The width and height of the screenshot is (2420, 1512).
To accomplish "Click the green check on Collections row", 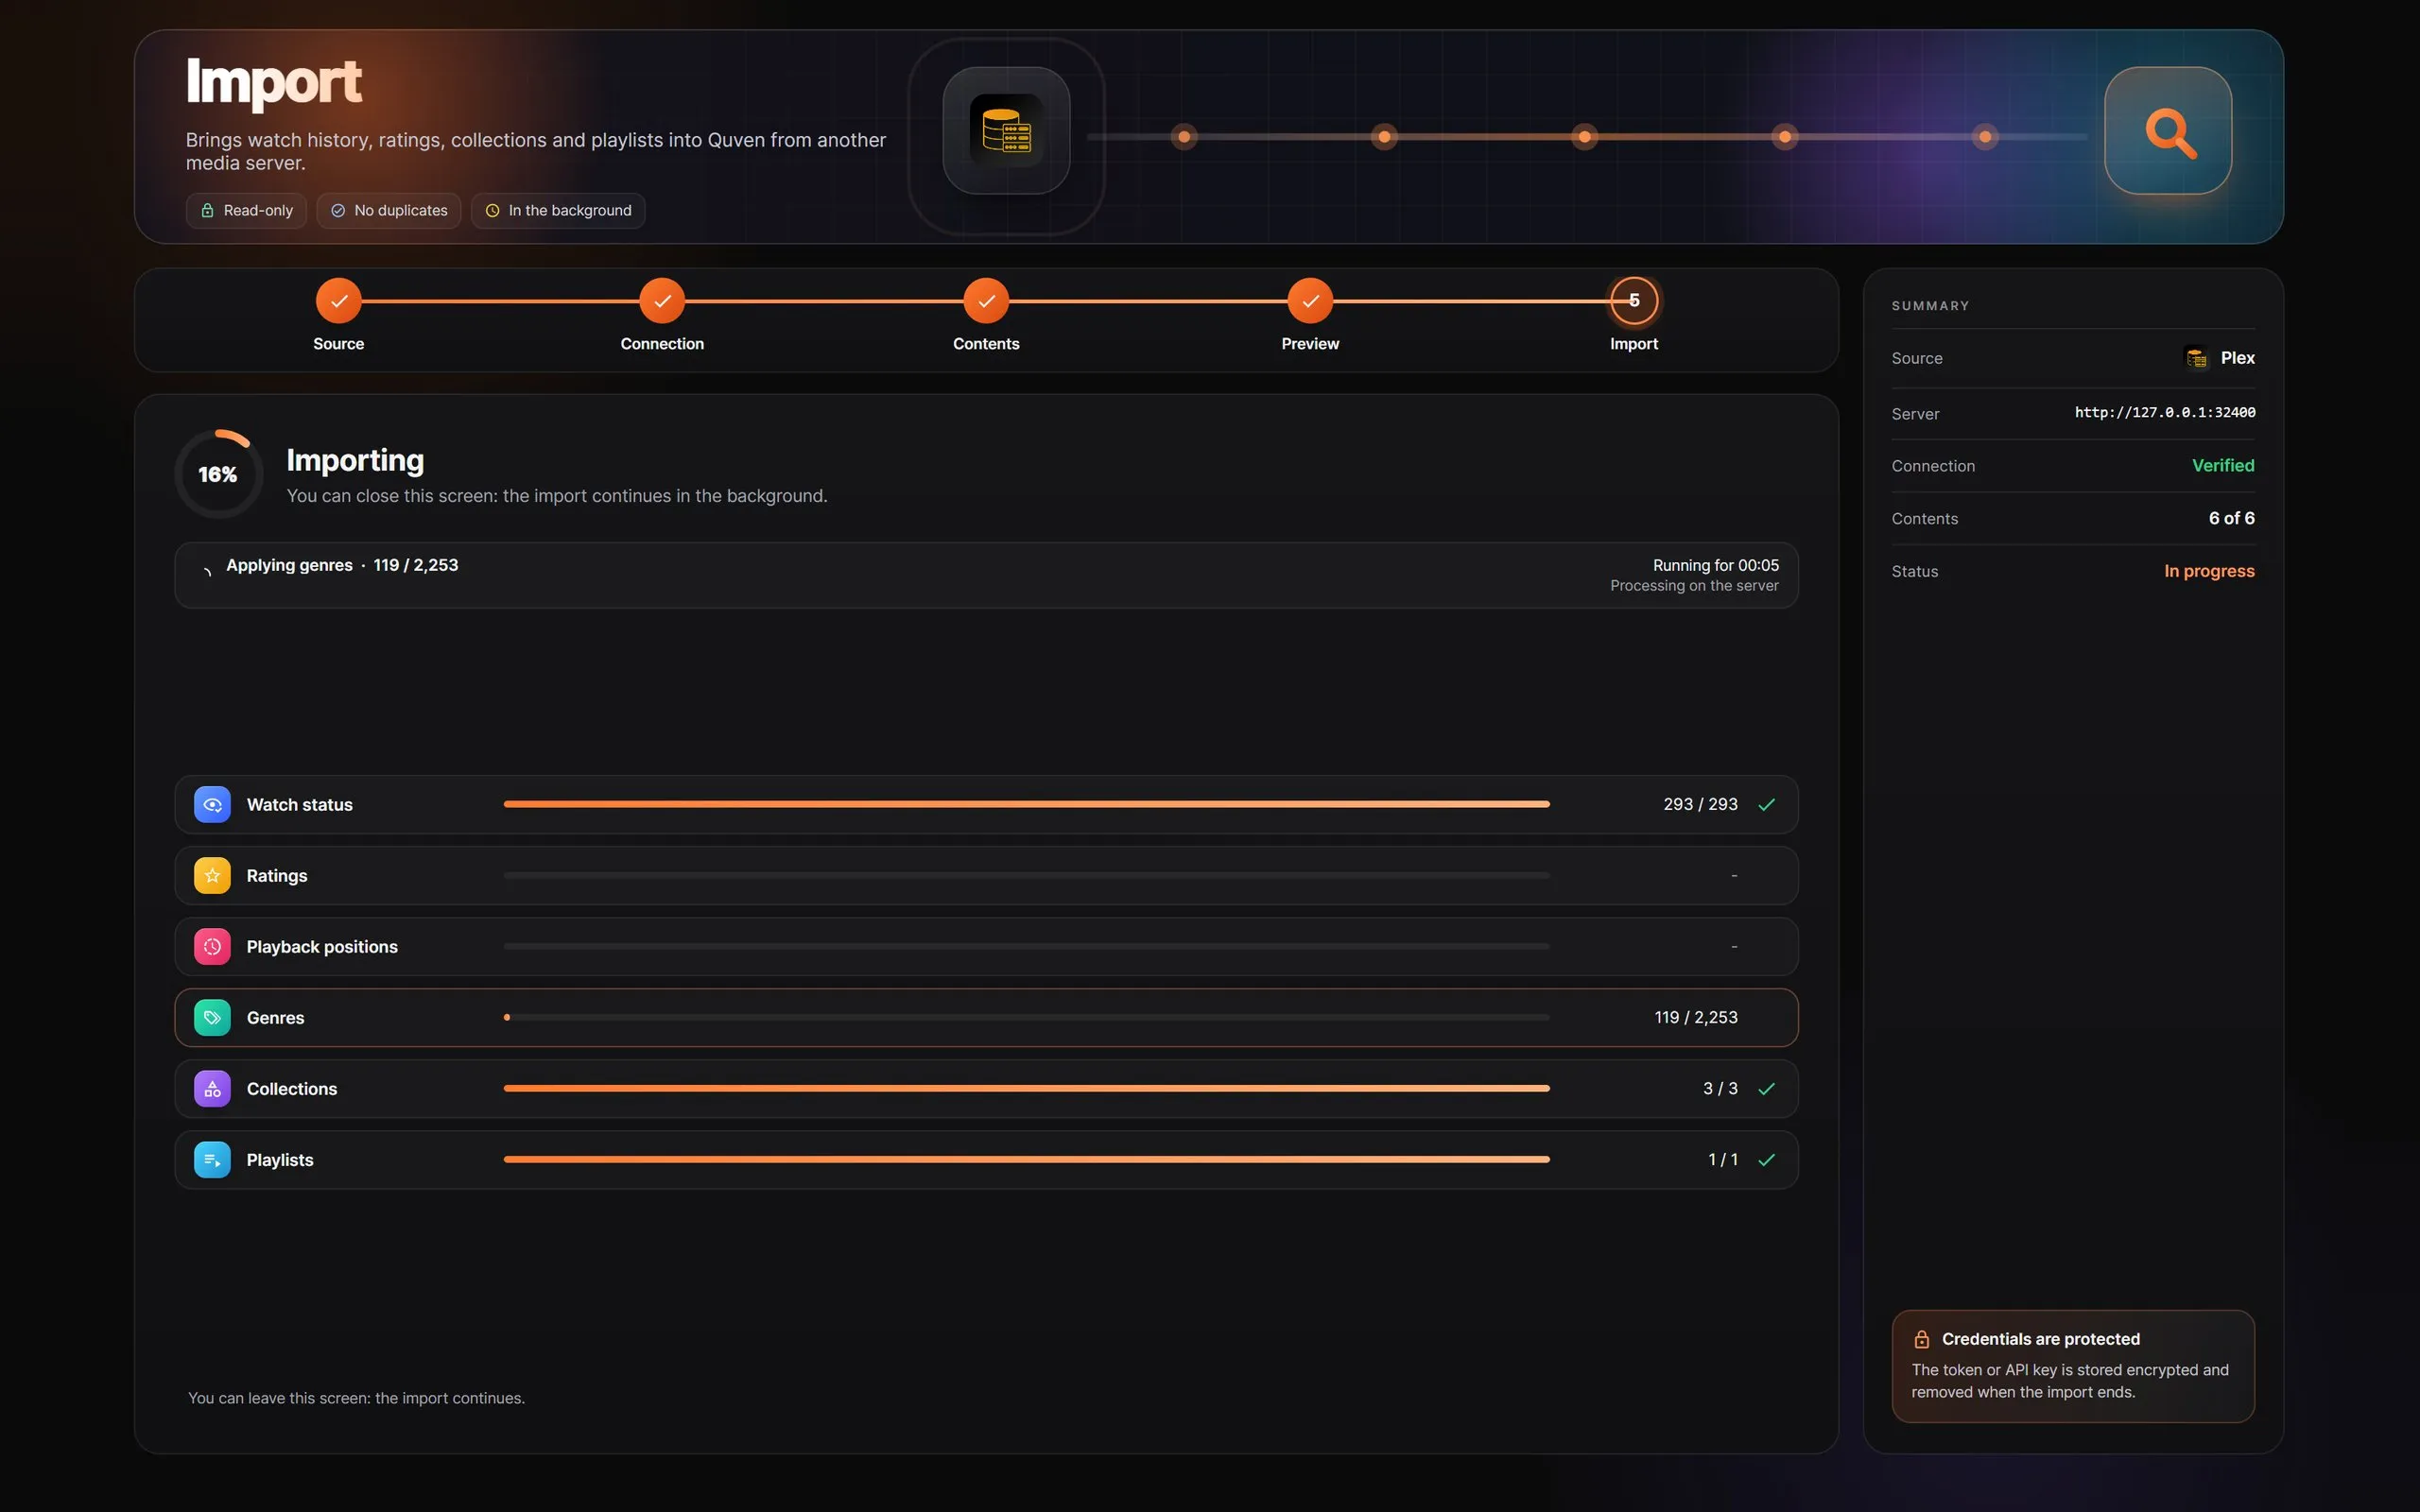I will point(1766,1088).
